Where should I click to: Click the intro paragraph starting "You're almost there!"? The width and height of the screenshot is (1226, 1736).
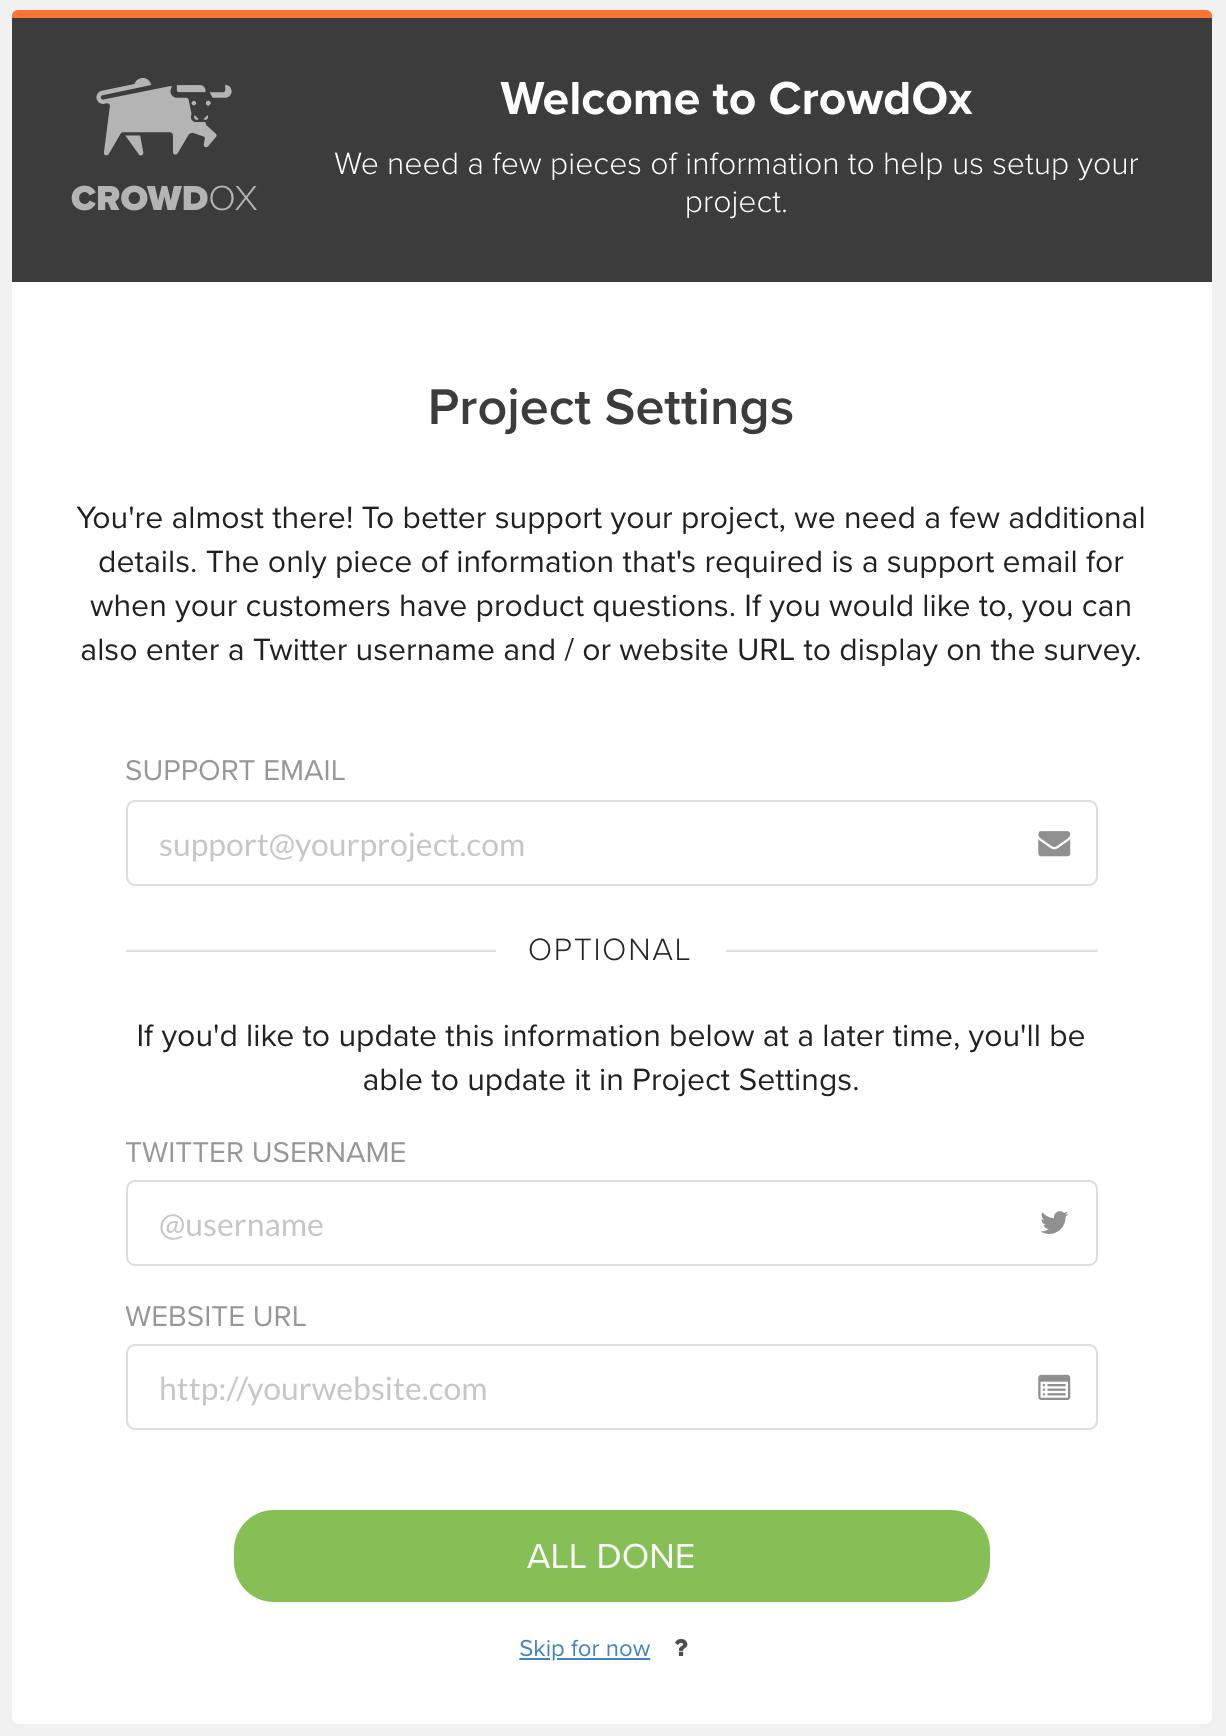611,584
